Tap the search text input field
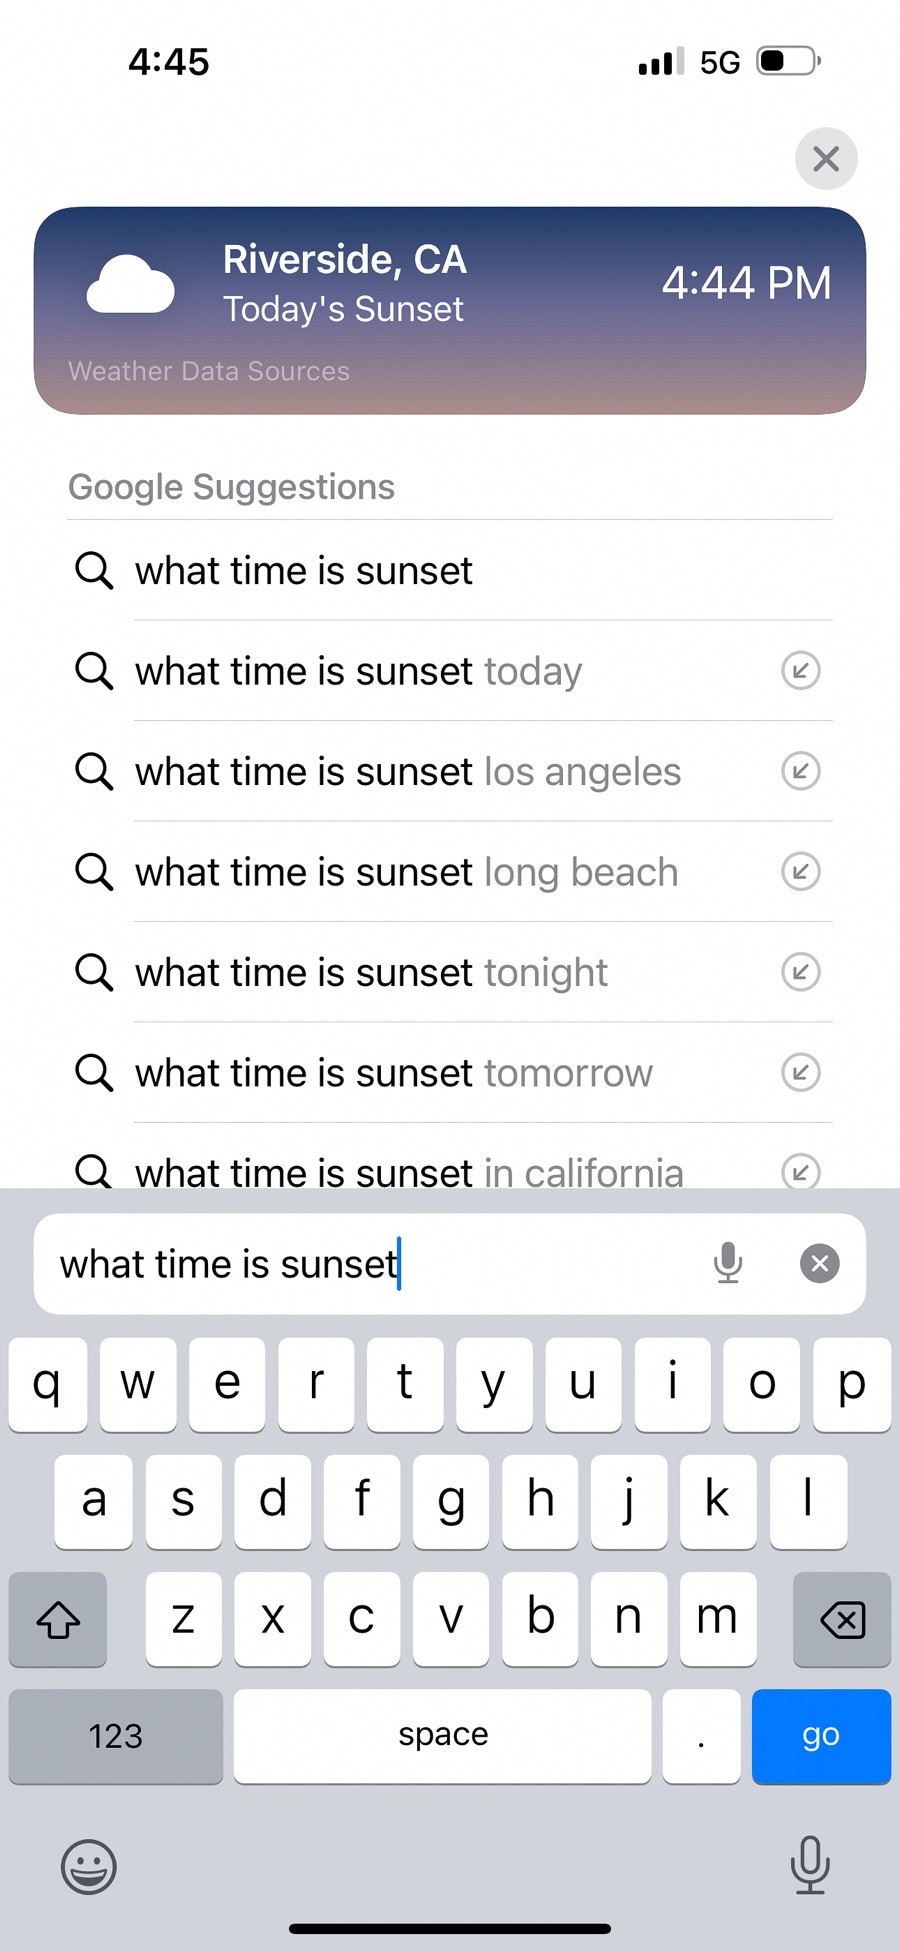 click(370, 1264)
